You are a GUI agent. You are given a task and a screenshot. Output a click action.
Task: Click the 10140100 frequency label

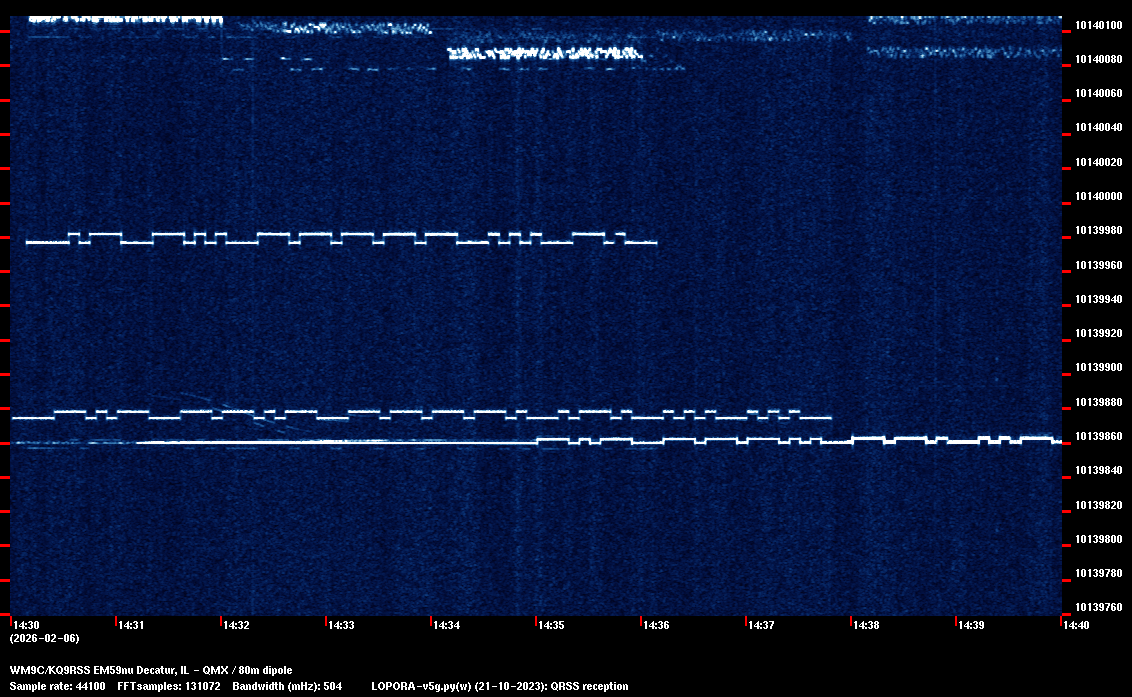point(1098,25)
